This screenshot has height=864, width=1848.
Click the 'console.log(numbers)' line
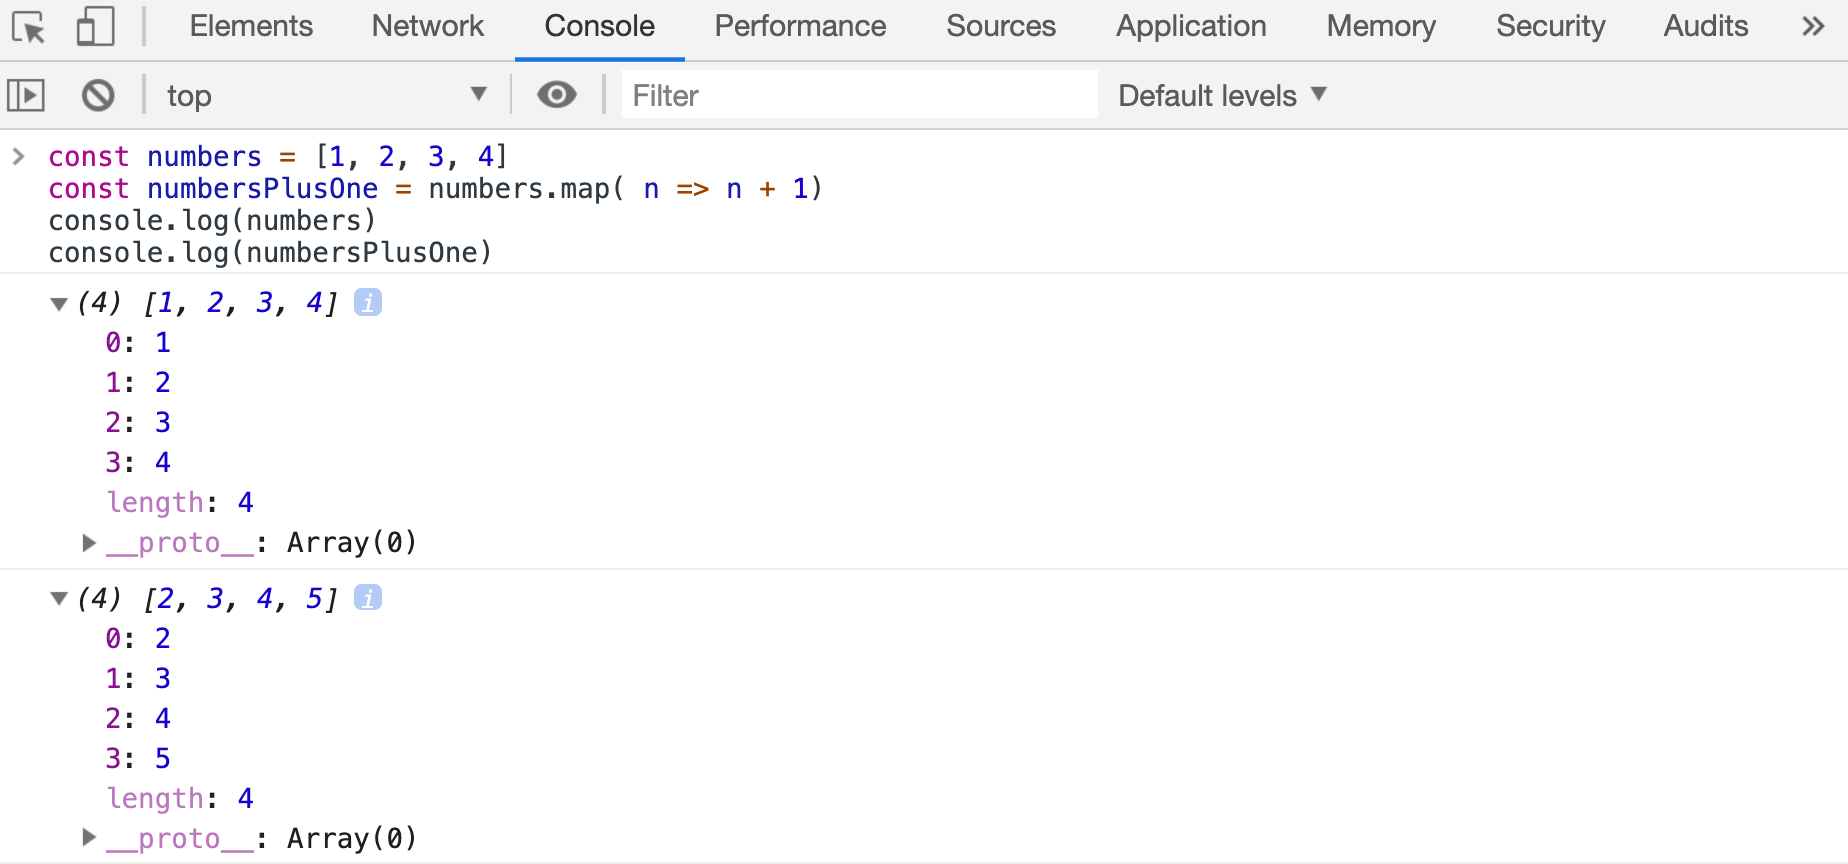click(x=212, y=220)
